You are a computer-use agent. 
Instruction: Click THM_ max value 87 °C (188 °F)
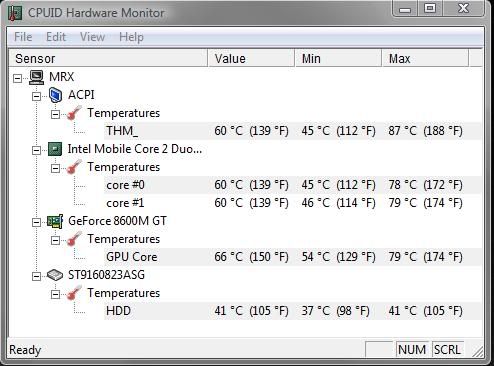pyautogui.click(x=425, y=131)
